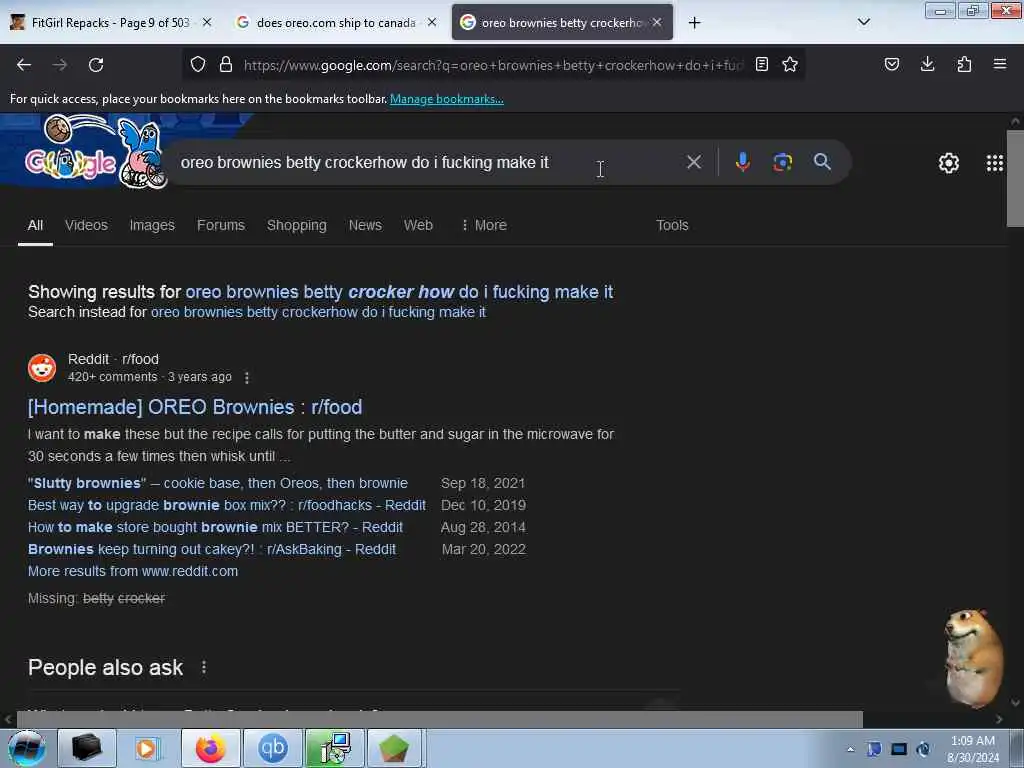Open the list all tabs dropdown chevron
This screenshot has height=768, width=1024.
[863, 22]
